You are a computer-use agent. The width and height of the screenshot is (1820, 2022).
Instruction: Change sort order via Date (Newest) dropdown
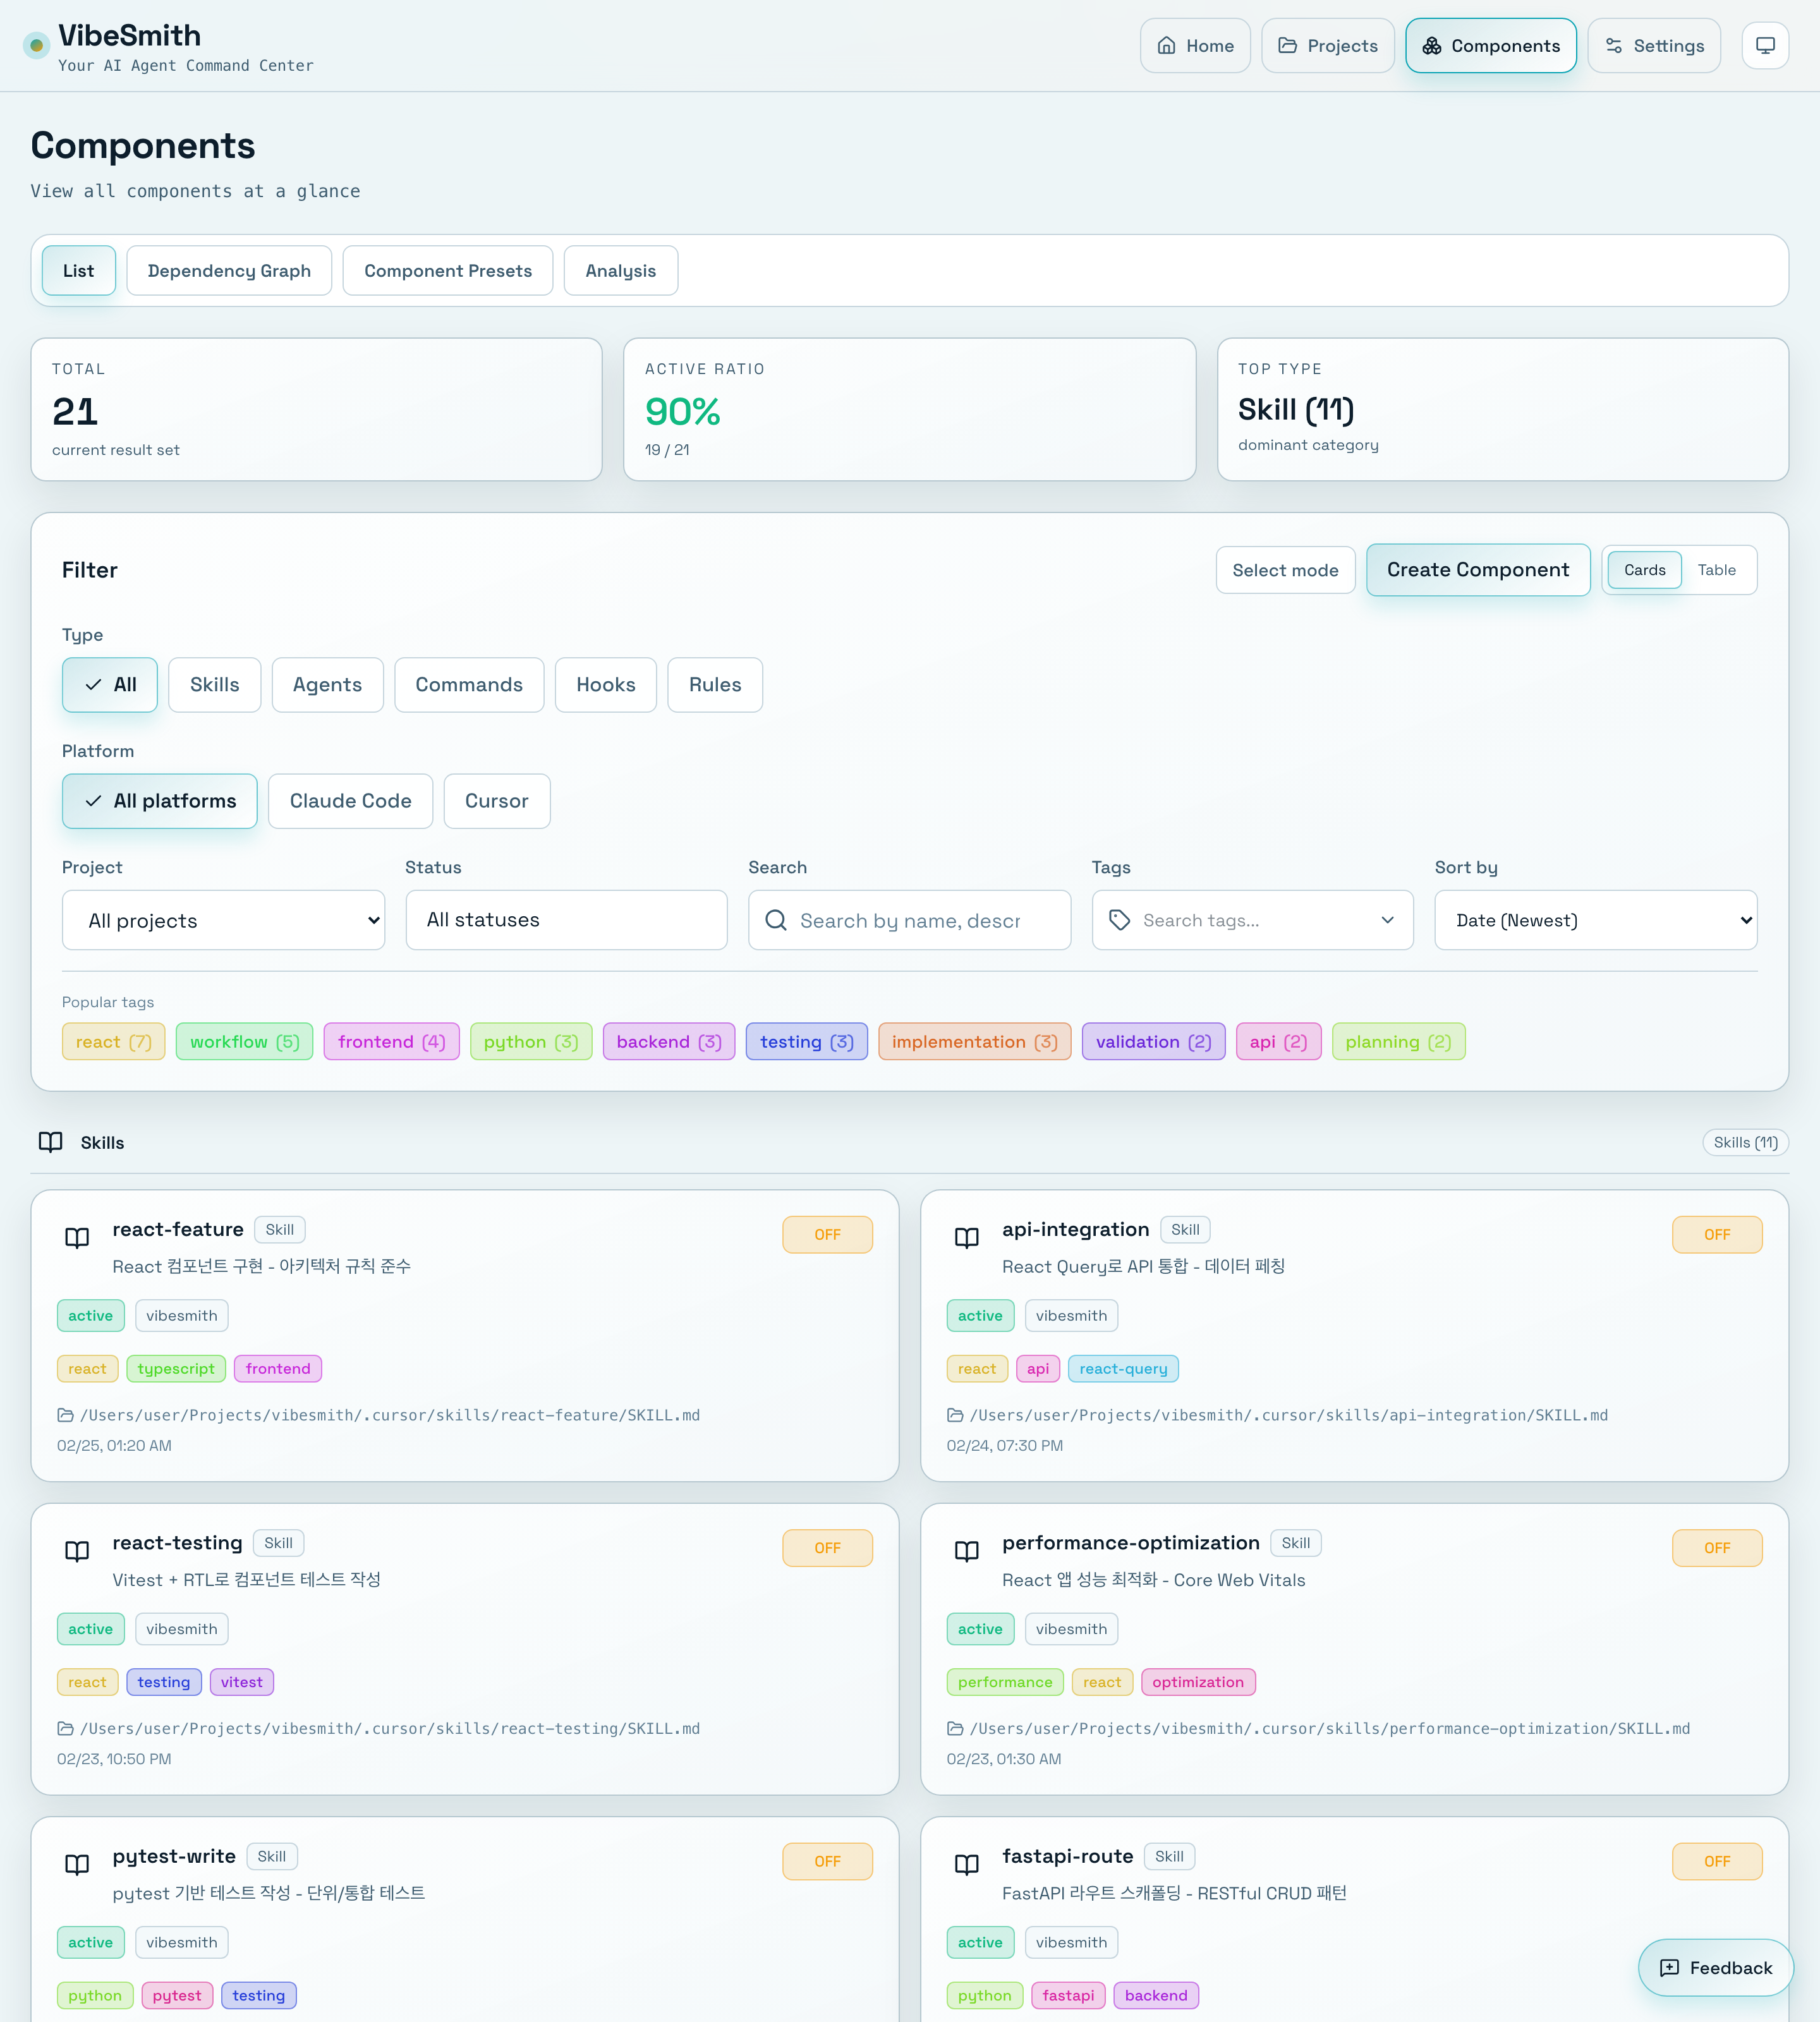pyautogui.click(x=1595, y=920)
